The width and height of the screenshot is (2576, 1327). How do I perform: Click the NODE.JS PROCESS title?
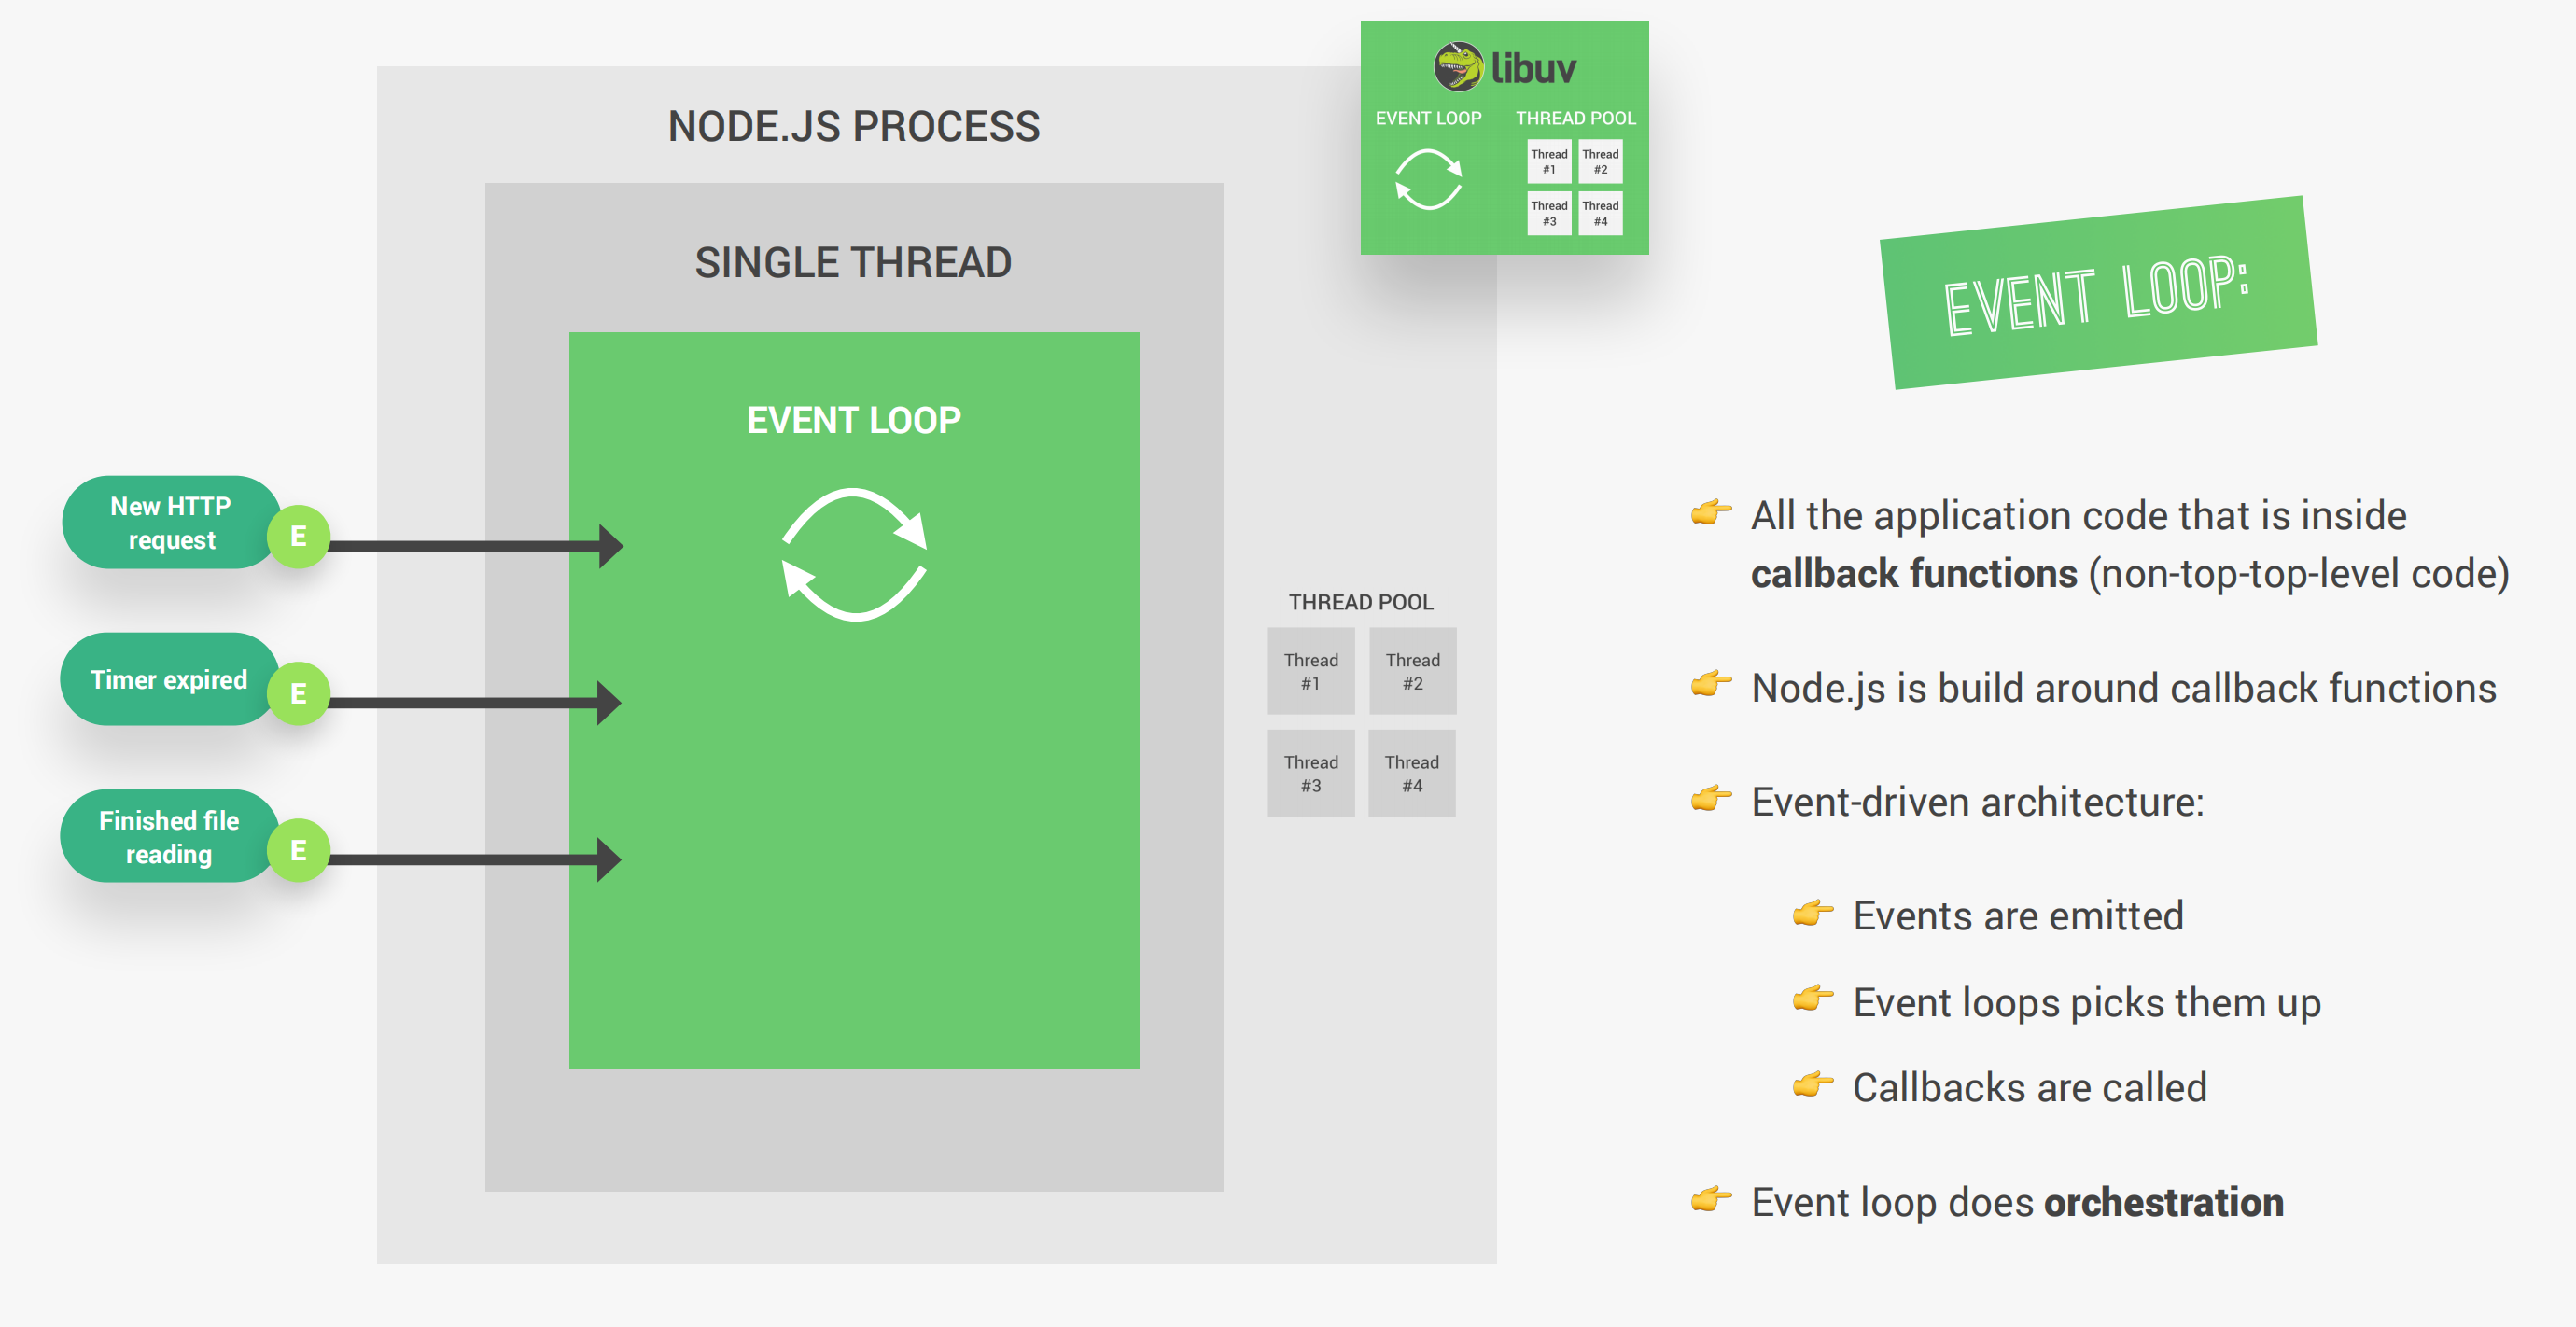(853, 127)
